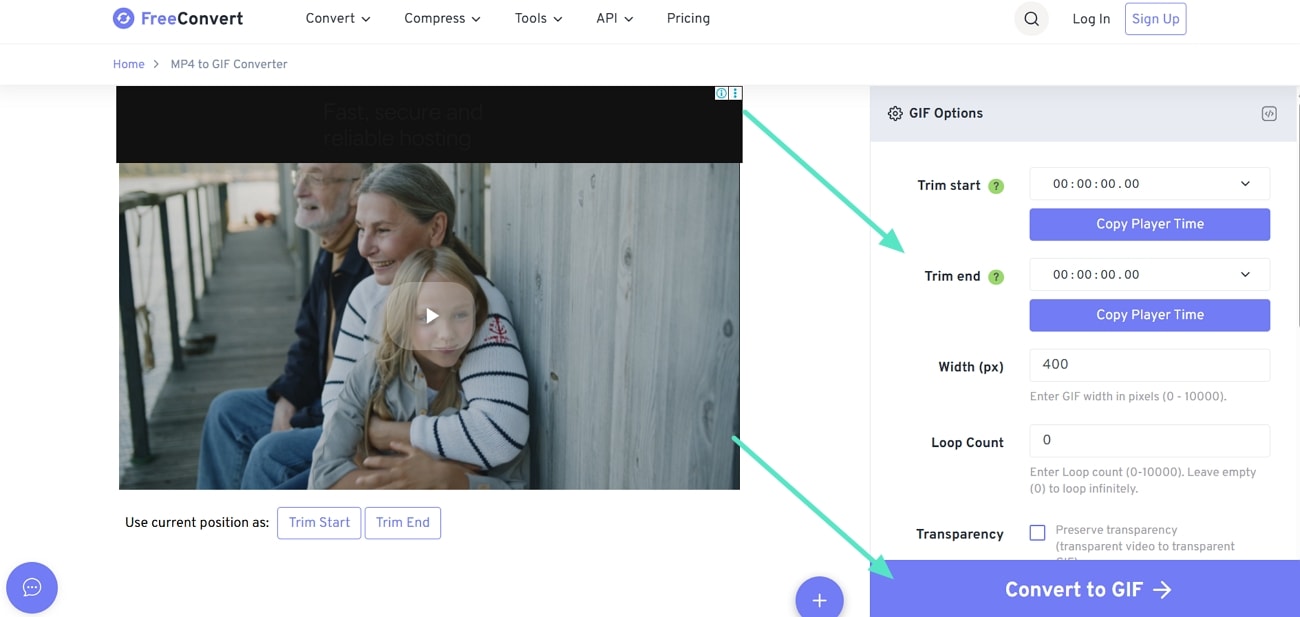
Task: Click the GIF Options gear icon
Action: pos(895,113)
